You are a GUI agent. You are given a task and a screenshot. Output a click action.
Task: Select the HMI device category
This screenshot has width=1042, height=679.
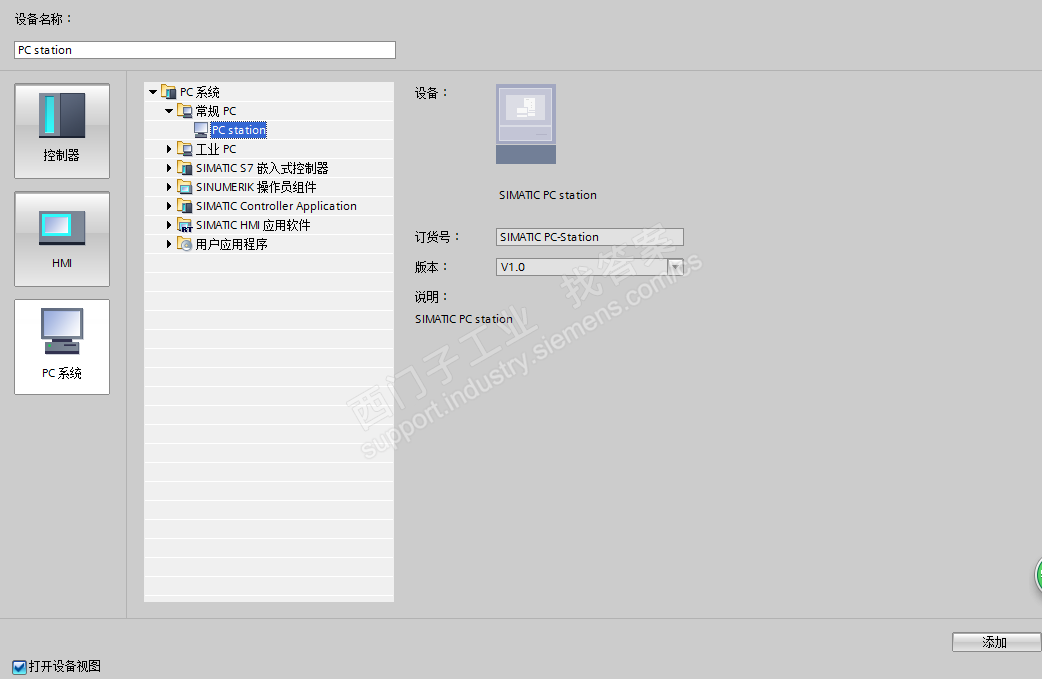pos(62,239)
